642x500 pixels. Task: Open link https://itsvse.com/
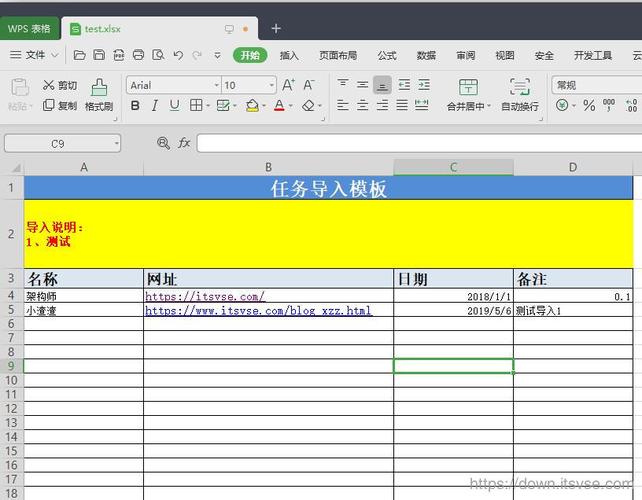[x=205, y=296]
